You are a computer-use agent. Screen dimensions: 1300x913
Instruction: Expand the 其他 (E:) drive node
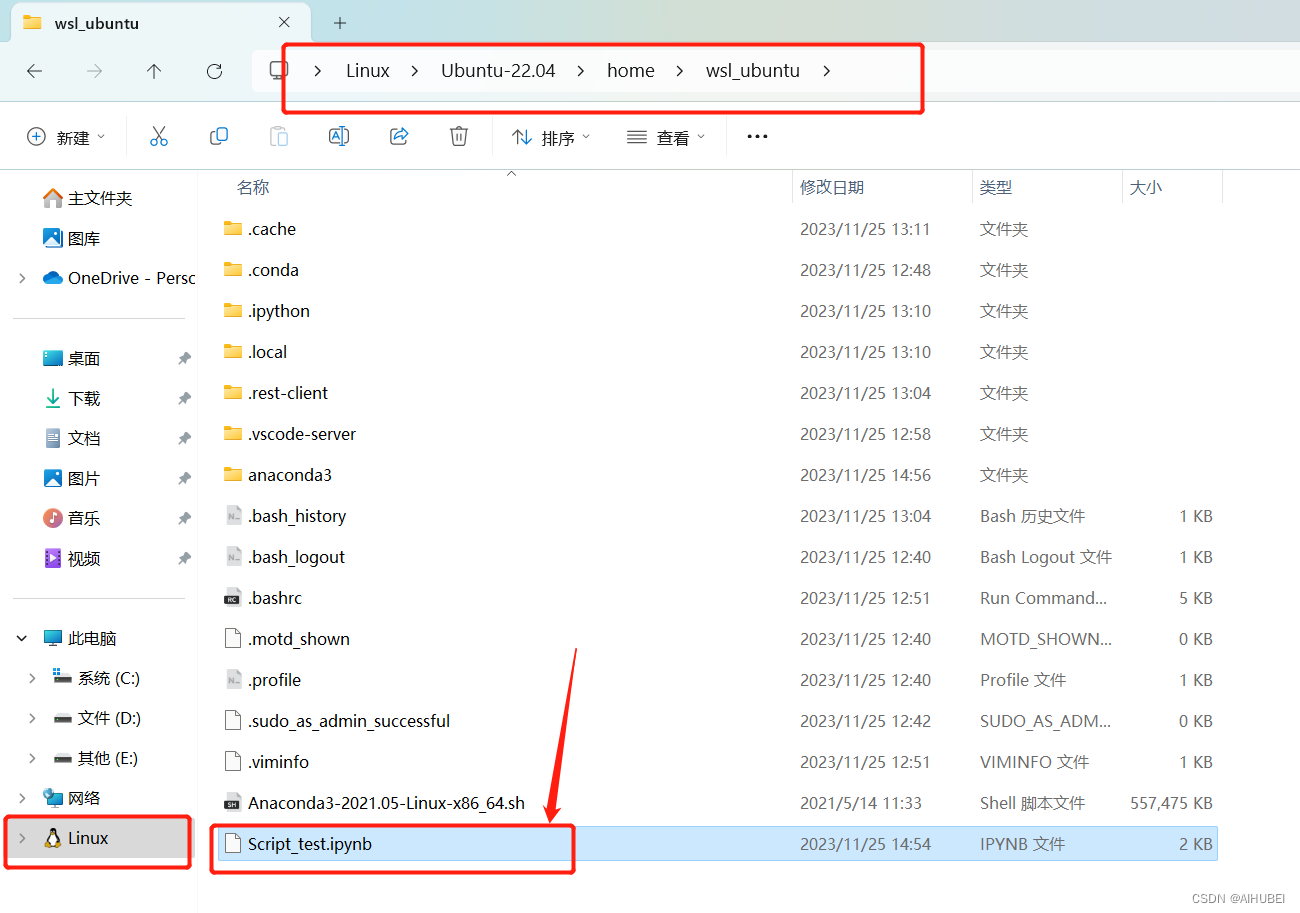click(x=33, y=758)
